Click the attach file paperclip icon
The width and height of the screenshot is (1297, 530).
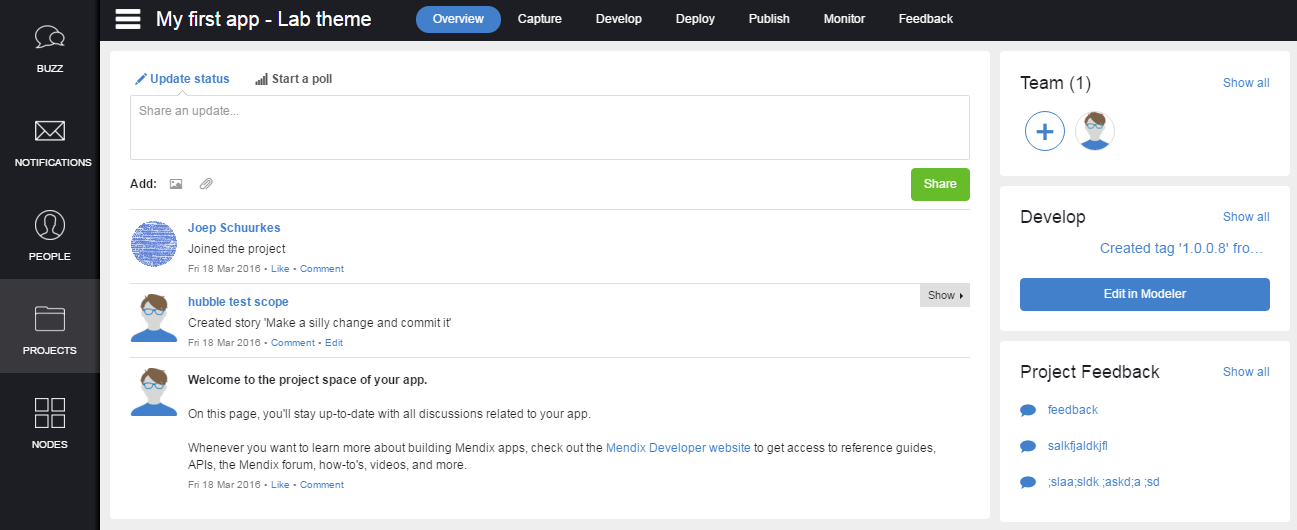206,184
